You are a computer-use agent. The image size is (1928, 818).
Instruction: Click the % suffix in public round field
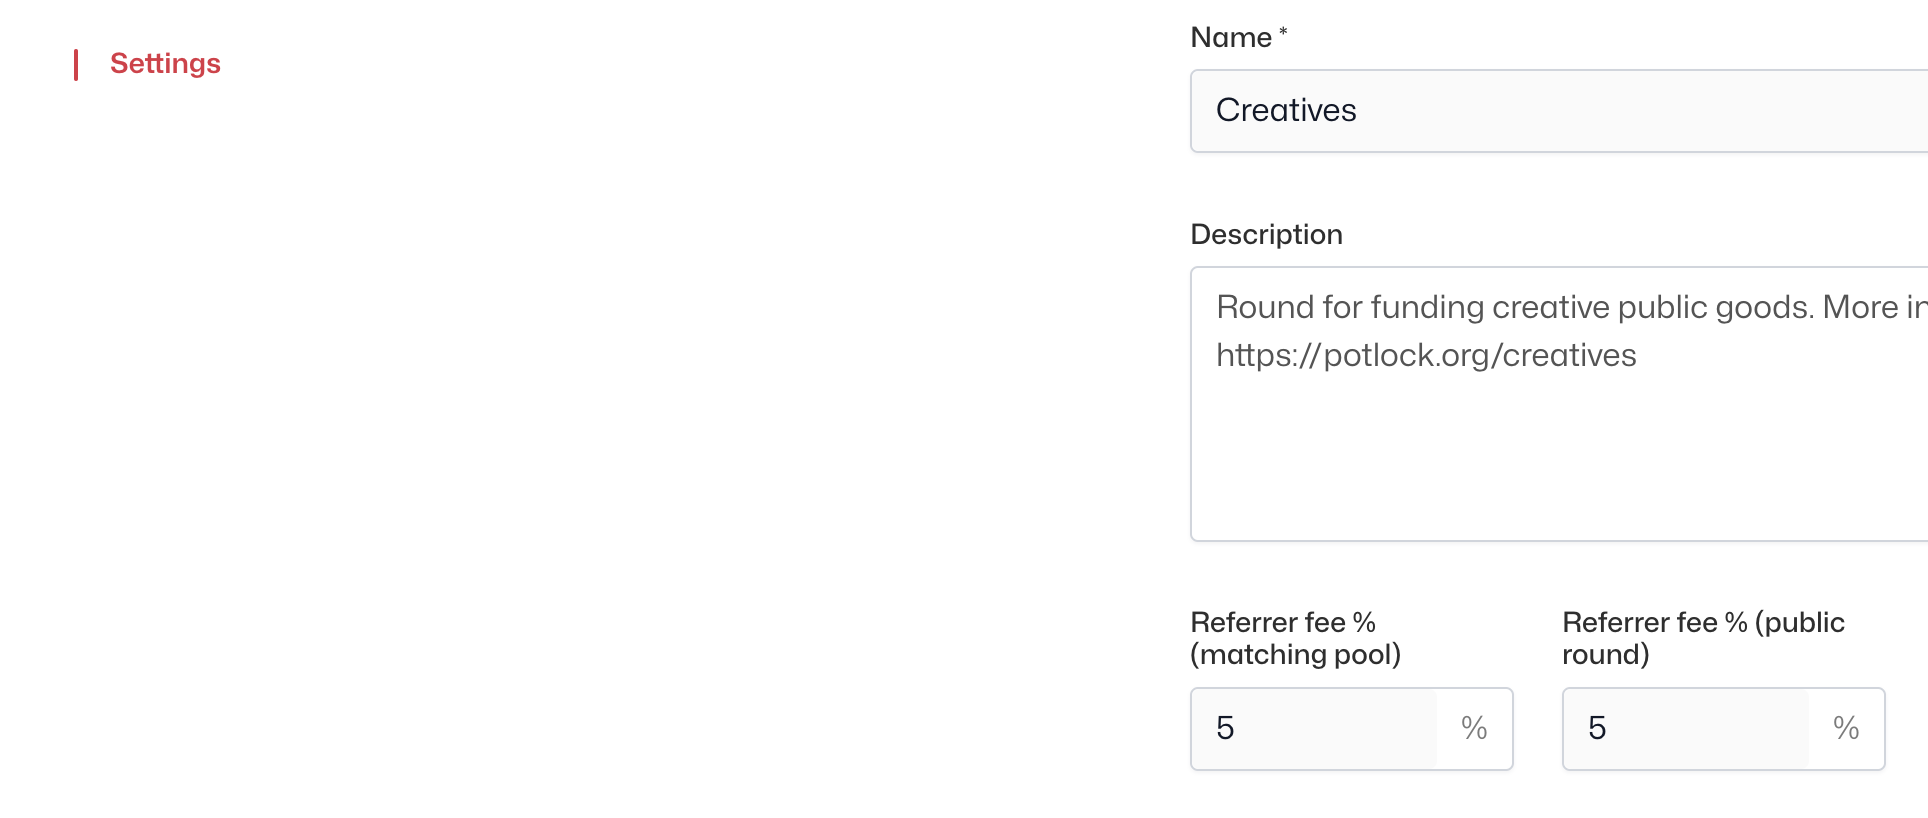[x=1846, y=729]
